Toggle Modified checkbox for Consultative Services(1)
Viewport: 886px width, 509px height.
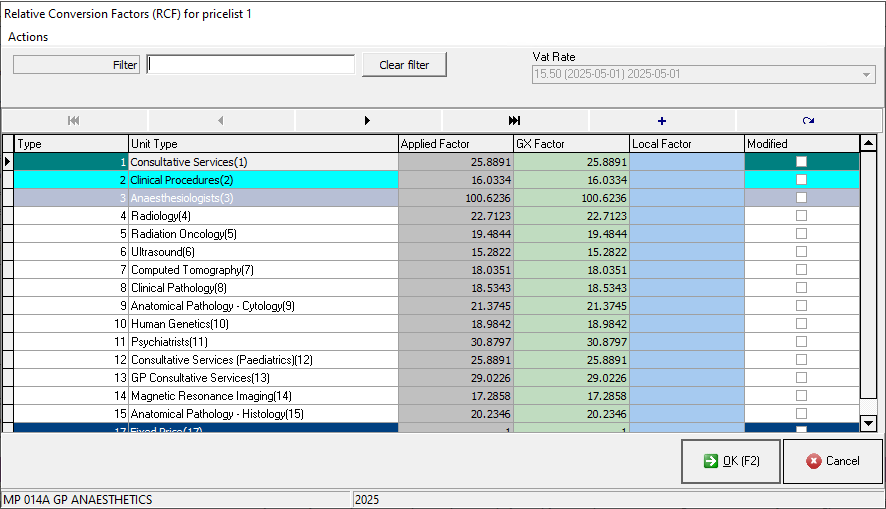(801, 162)
